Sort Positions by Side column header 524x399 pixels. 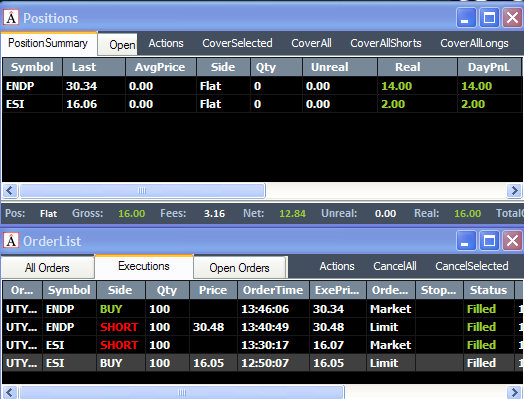(224, 67)
